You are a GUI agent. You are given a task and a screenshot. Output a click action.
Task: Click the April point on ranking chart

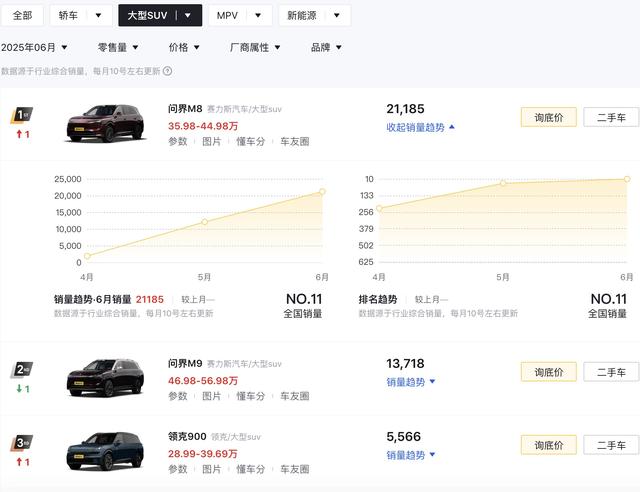(379, 208)
